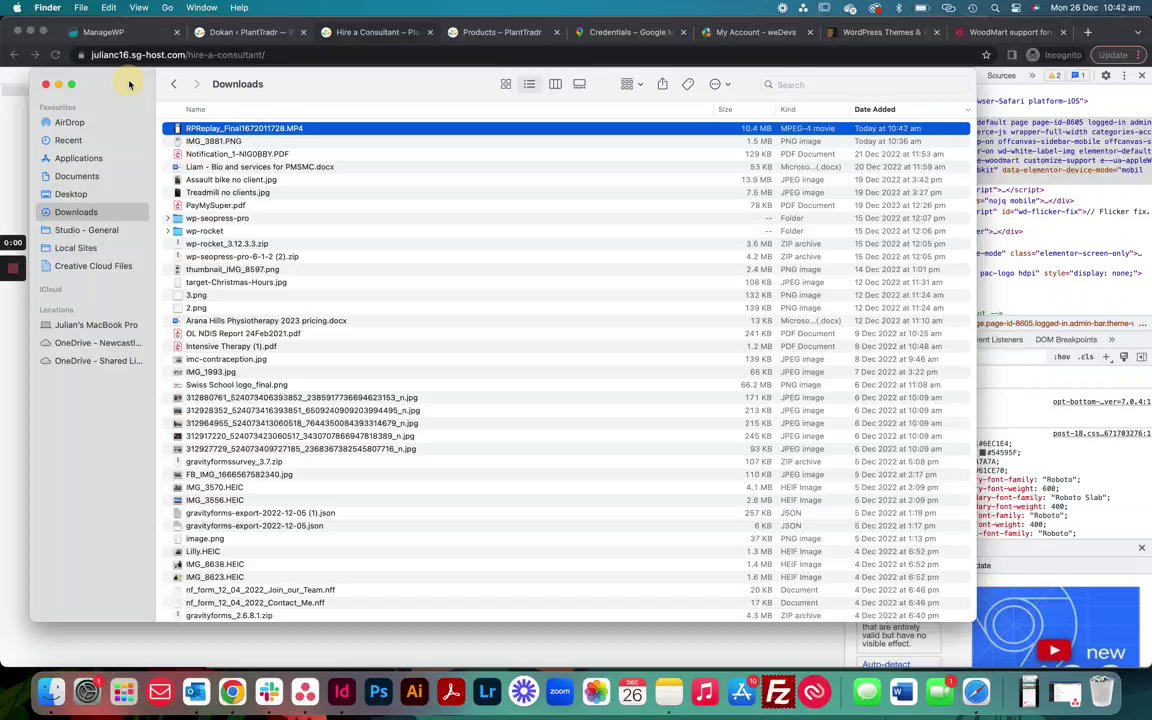Sort by the Name column header
The image size is (1152, 720).
pyautogui.click(x=195, y=109)
